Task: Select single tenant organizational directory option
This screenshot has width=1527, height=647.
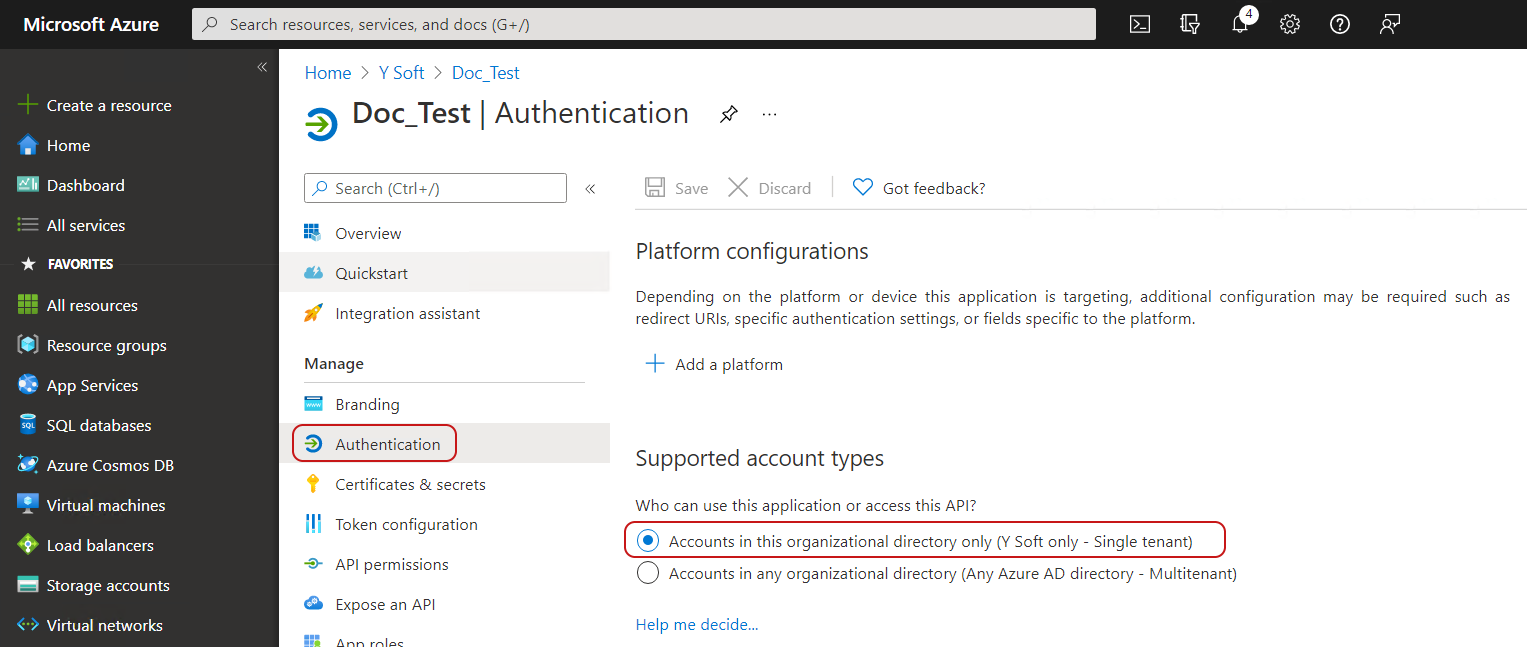Action: (x=648, y=541)
